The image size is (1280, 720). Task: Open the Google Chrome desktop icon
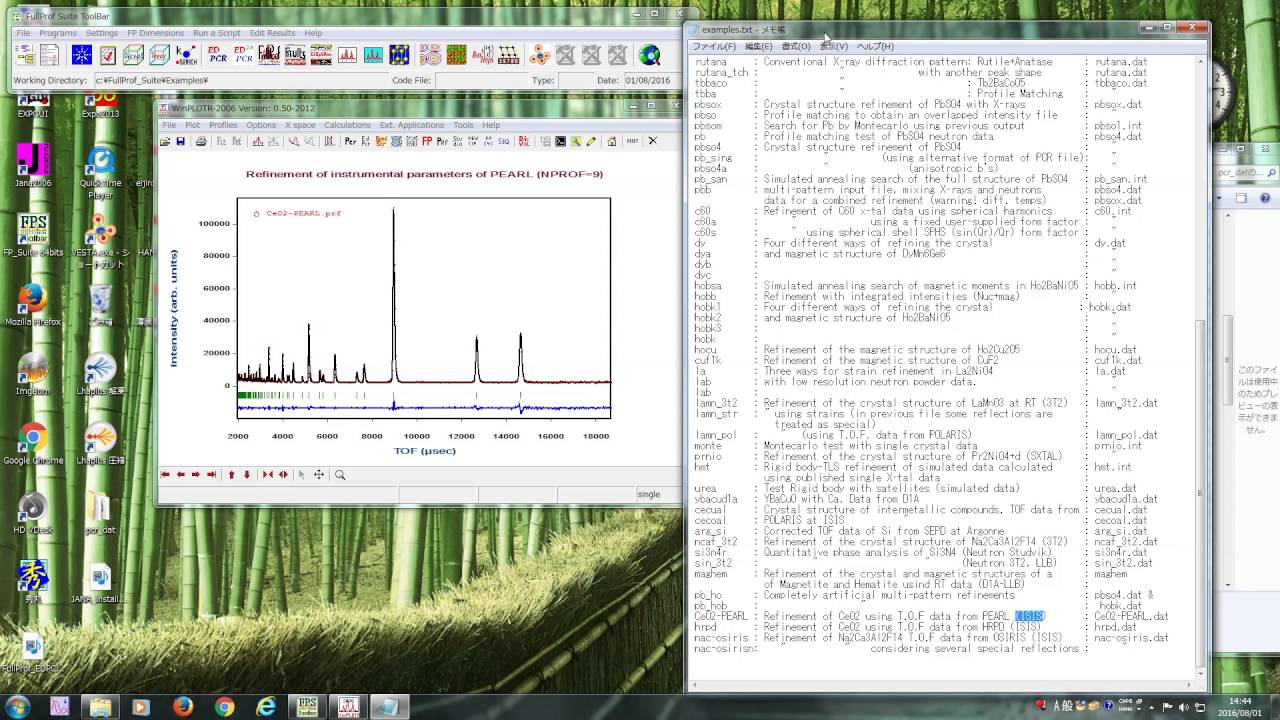(x=32, y=441)
